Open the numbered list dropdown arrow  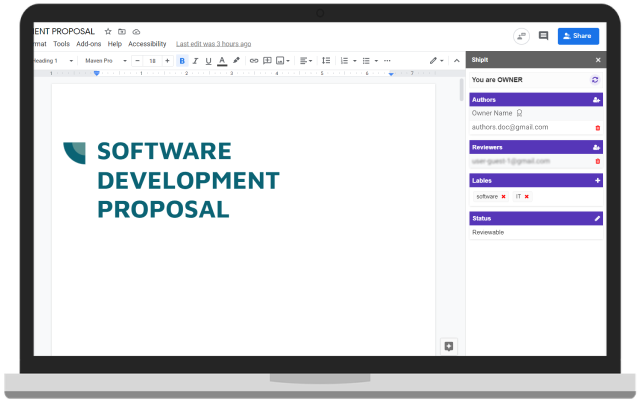(354, 61)
